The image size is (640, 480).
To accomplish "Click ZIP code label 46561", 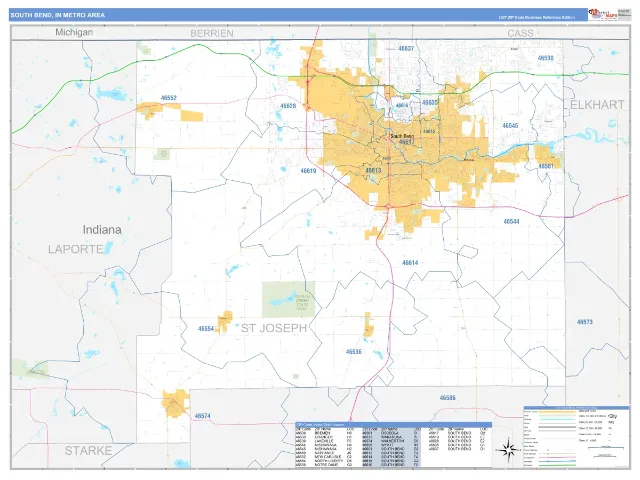I will click(546, 167).
